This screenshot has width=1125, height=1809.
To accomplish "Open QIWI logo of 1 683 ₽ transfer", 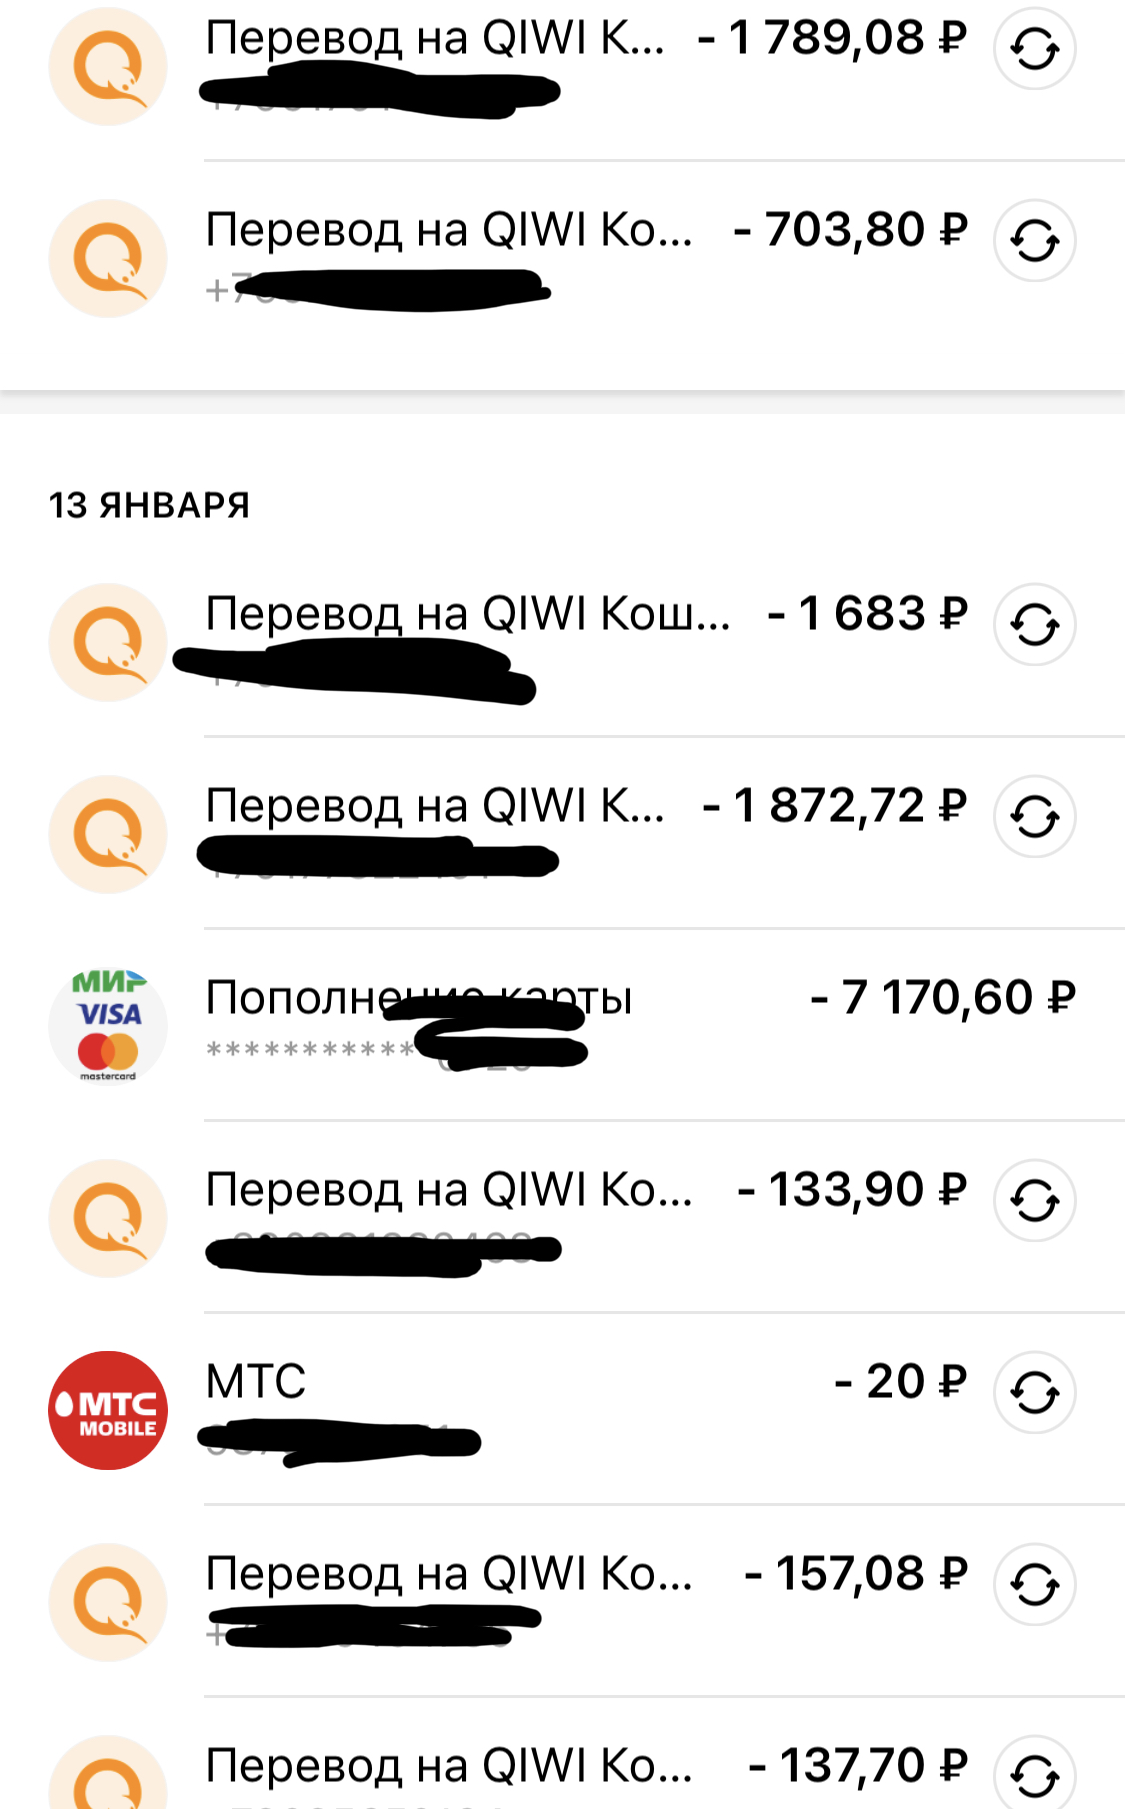I will [108, 642].
